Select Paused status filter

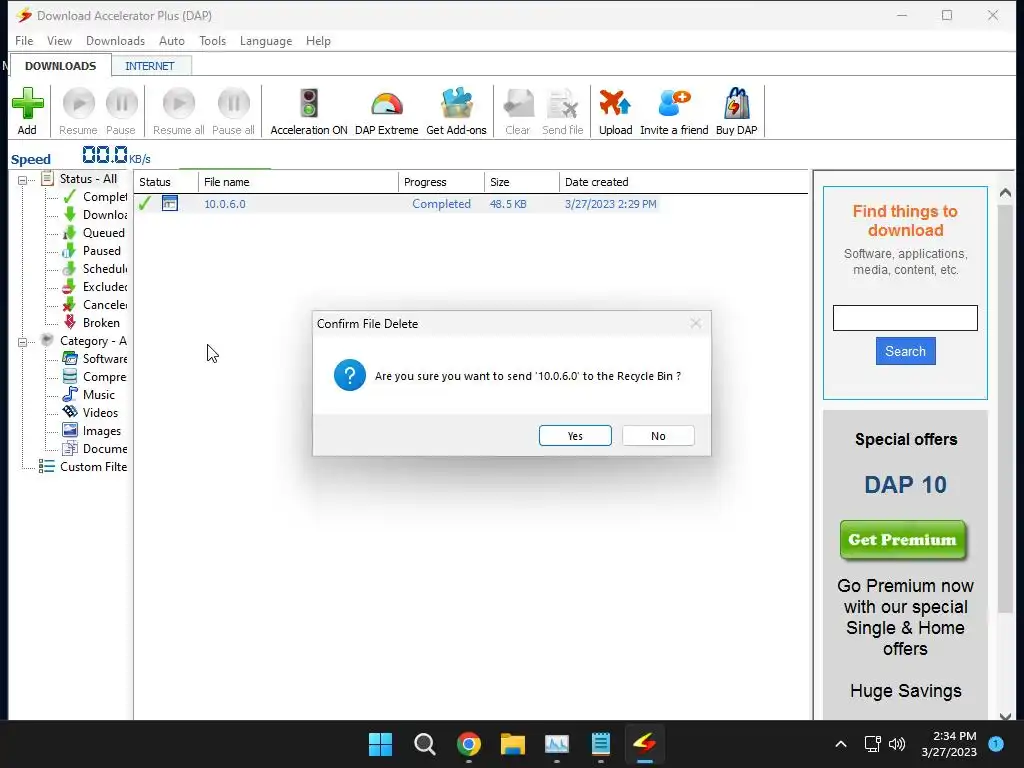pyautogui.click(x=92, y=251)
